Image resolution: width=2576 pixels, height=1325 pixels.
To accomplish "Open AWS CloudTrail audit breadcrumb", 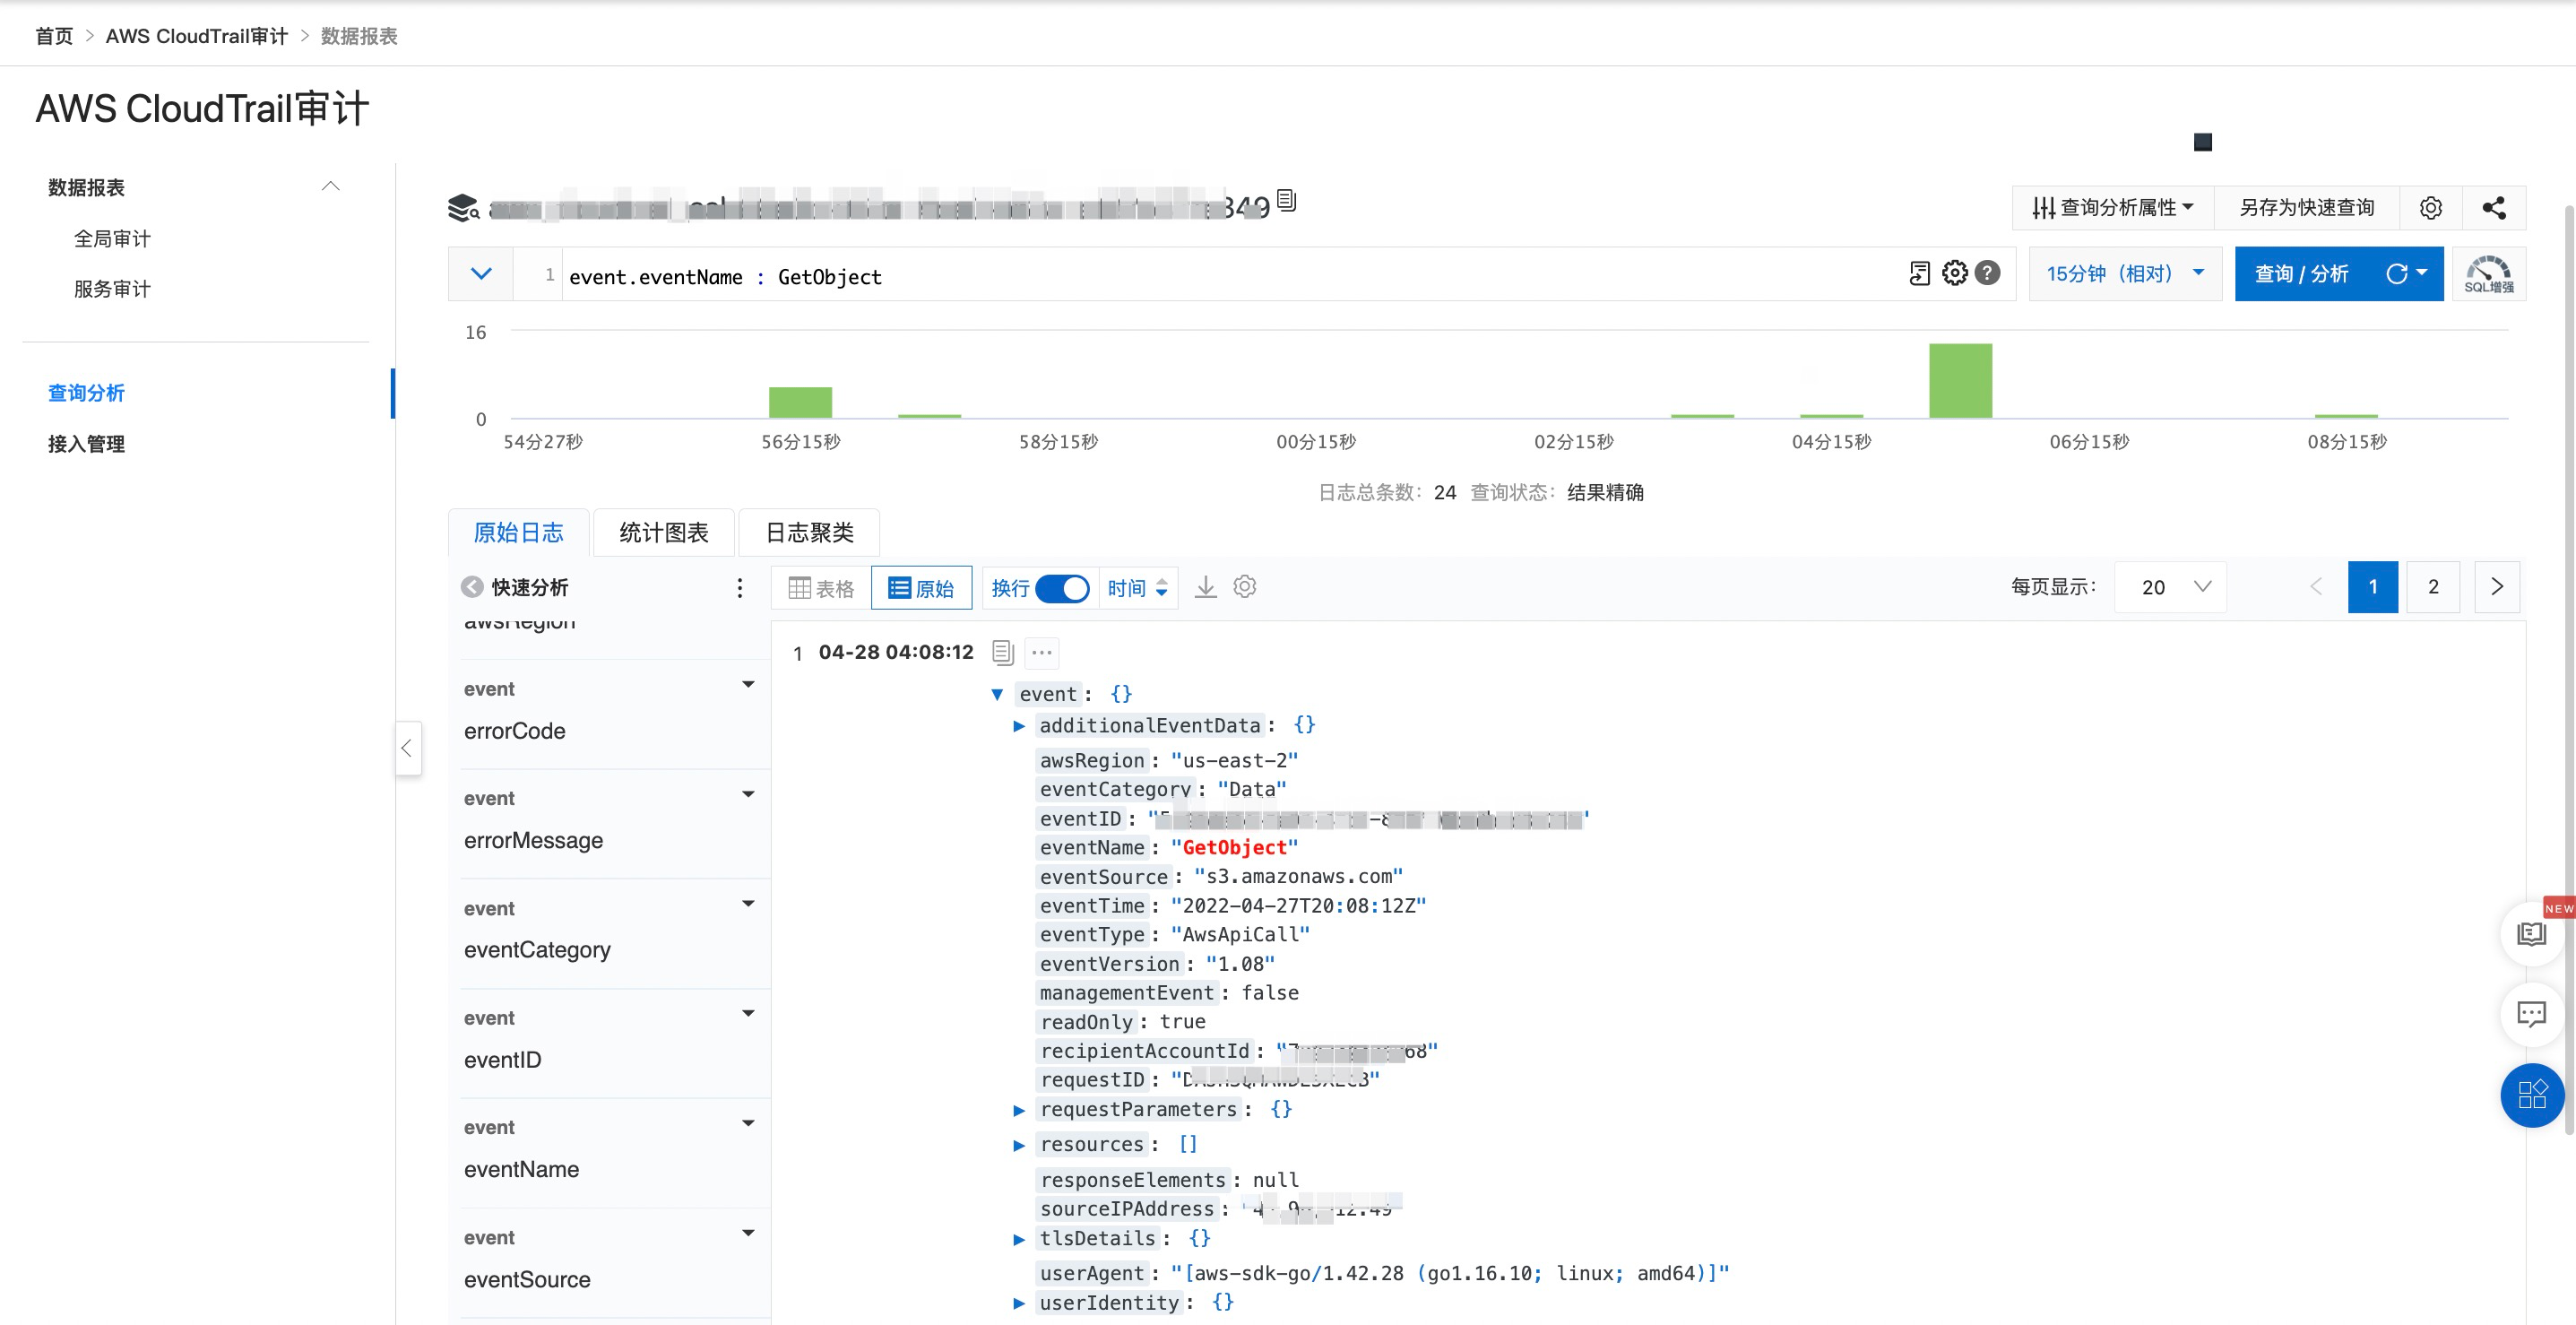I will click(x=196, y=36).
